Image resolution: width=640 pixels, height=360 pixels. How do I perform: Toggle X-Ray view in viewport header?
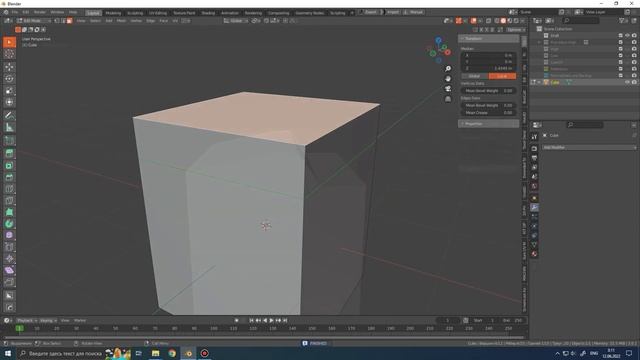tap(489, 20)
